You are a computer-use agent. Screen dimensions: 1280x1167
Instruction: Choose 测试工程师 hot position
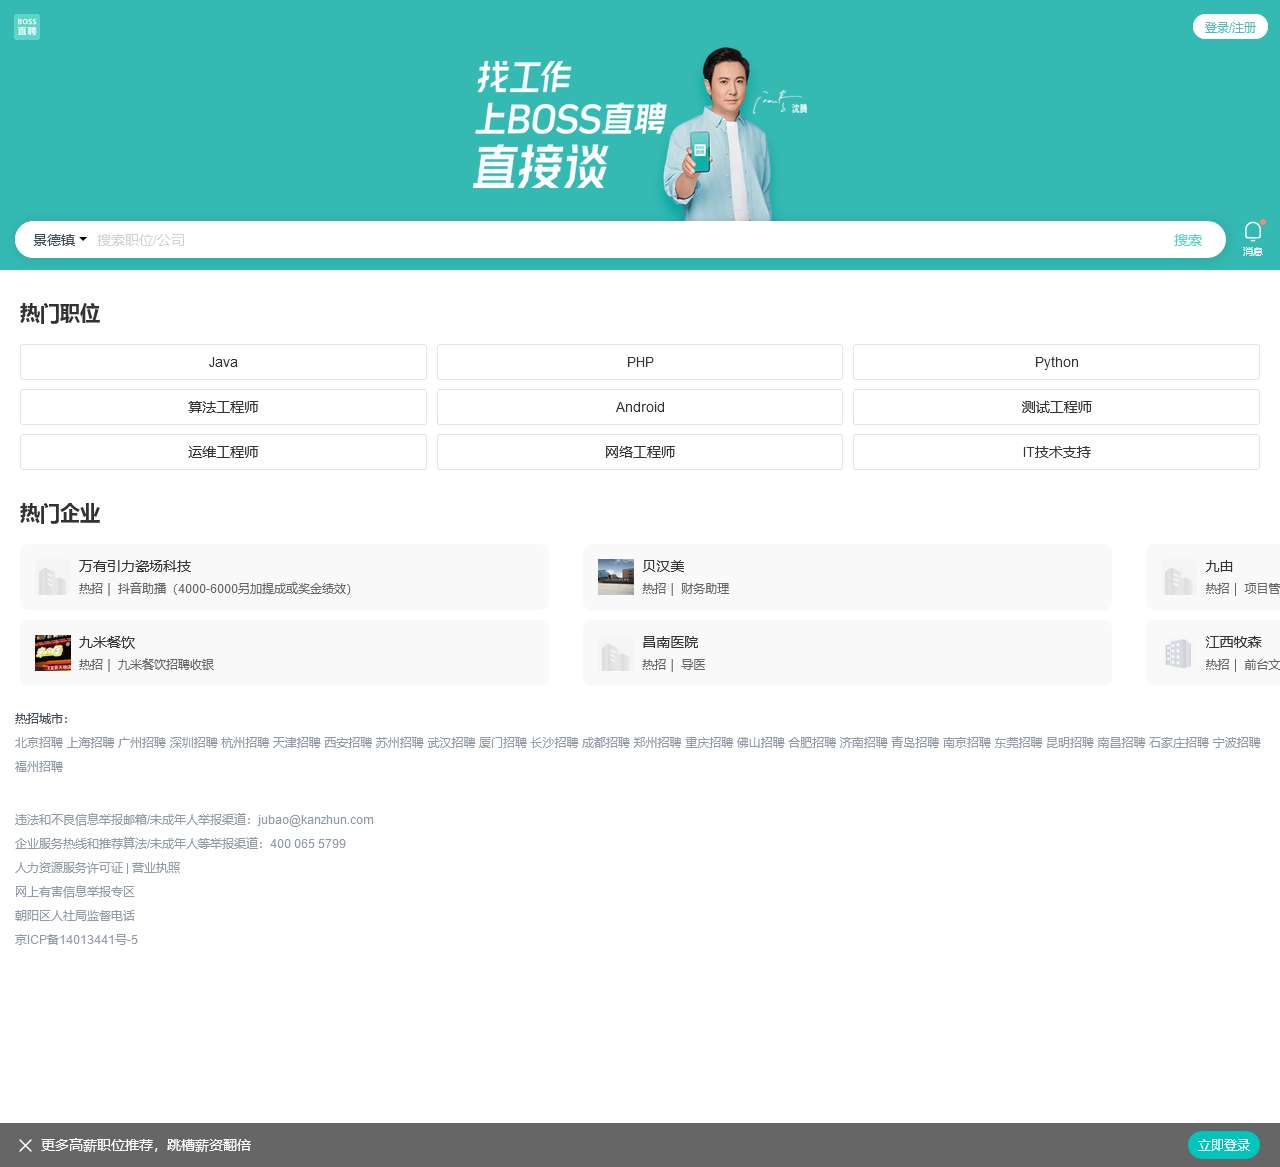click(1056, 407)
